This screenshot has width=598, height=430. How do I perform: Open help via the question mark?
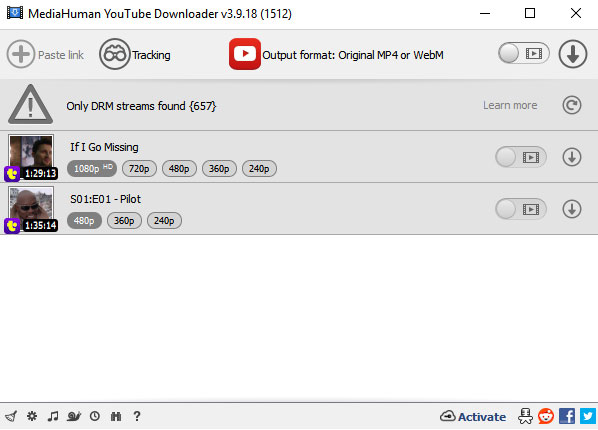137,416
